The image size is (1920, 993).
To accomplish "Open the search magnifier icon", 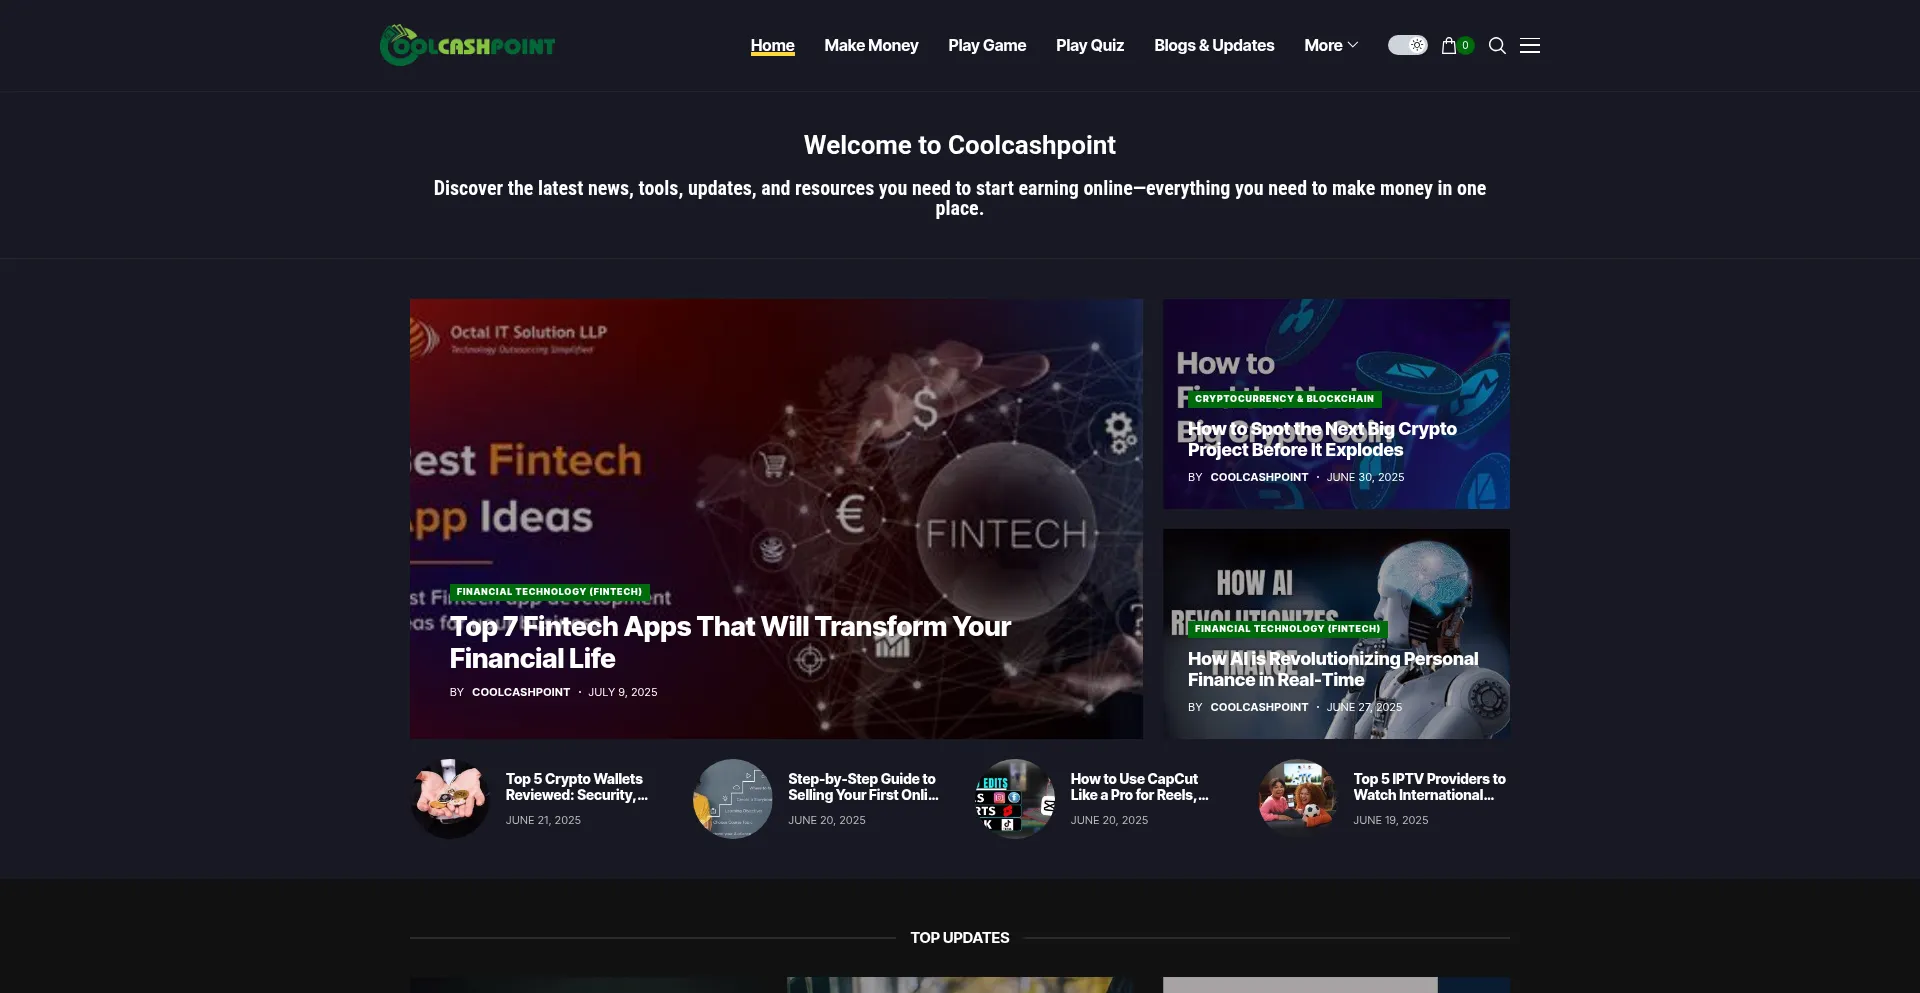I will click(x=1497, y=45).
